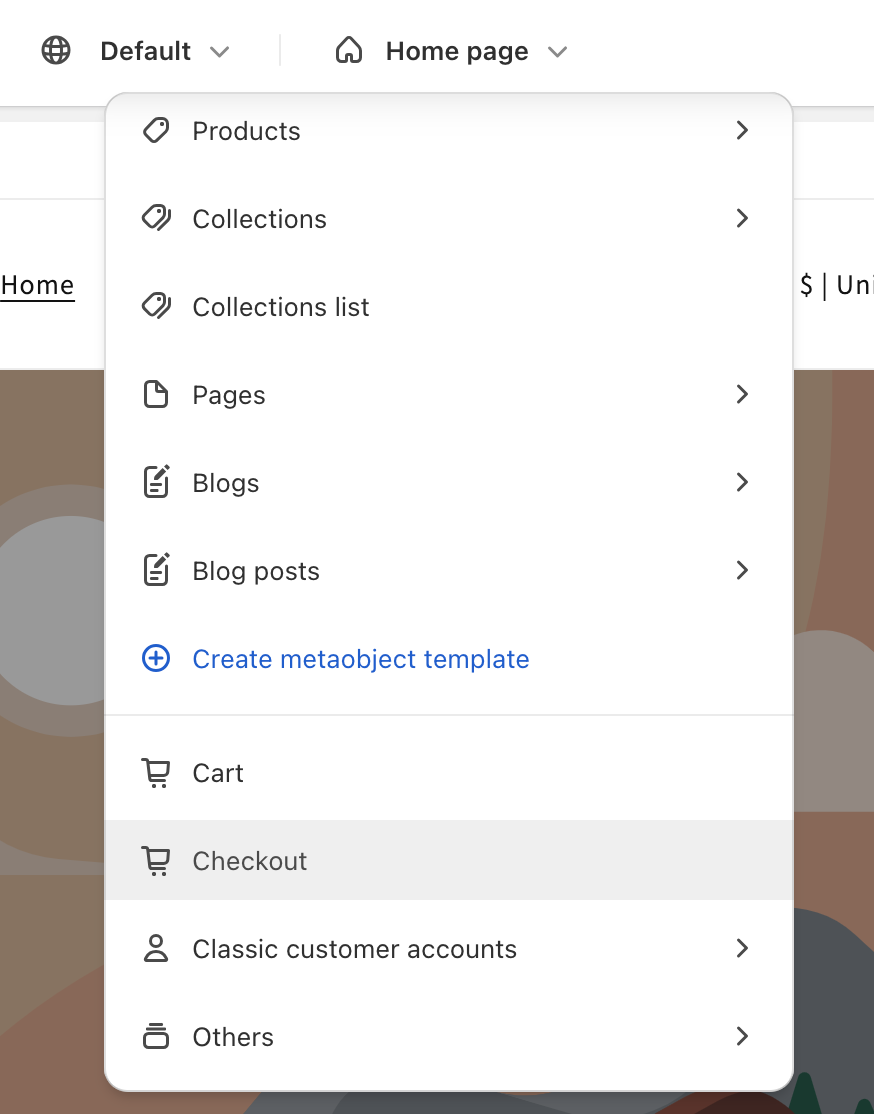The width and height of the screenshot is (874, 1114).
Task: Expand the Others submenu chevron
Action: pos(742,1037)
